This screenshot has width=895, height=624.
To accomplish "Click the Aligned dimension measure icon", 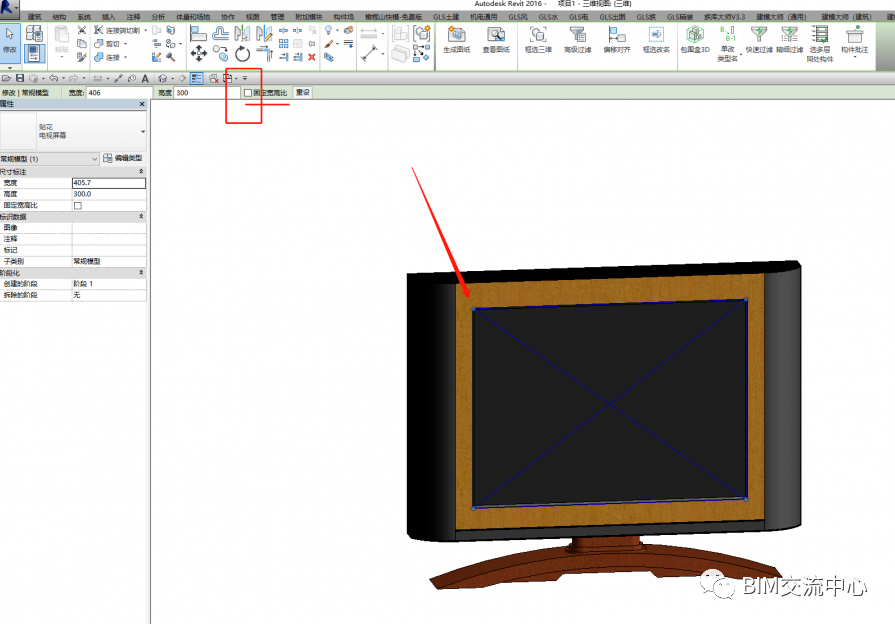I will coord(370,54).
